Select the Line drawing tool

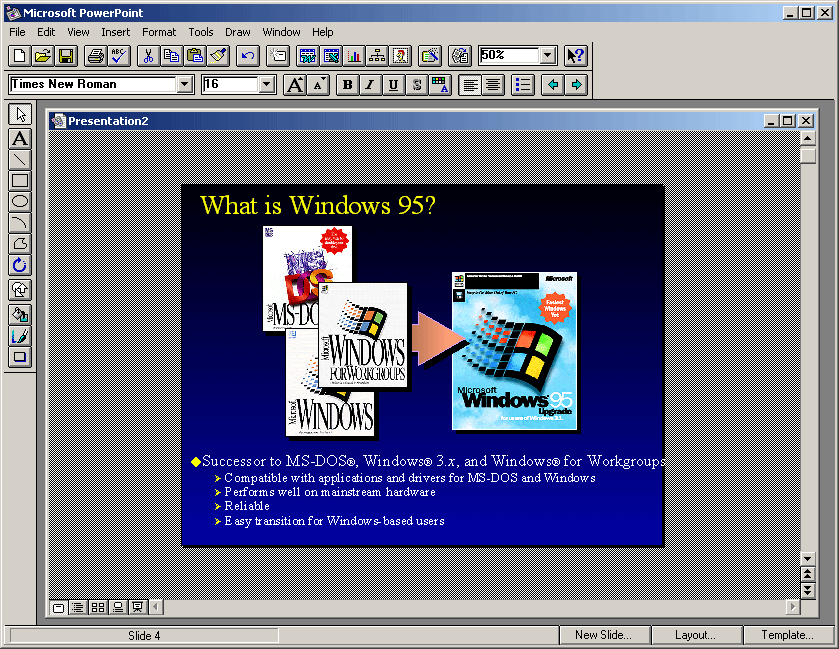(20, 159)
